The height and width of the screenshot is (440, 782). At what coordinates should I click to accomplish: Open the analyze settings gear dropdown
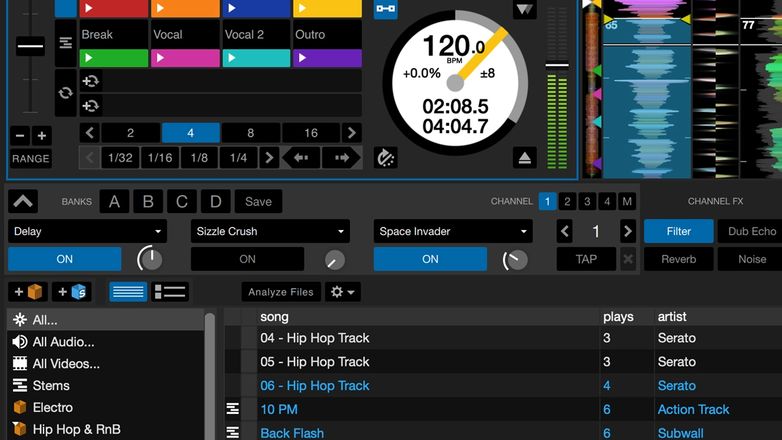[x=343, y=292]
